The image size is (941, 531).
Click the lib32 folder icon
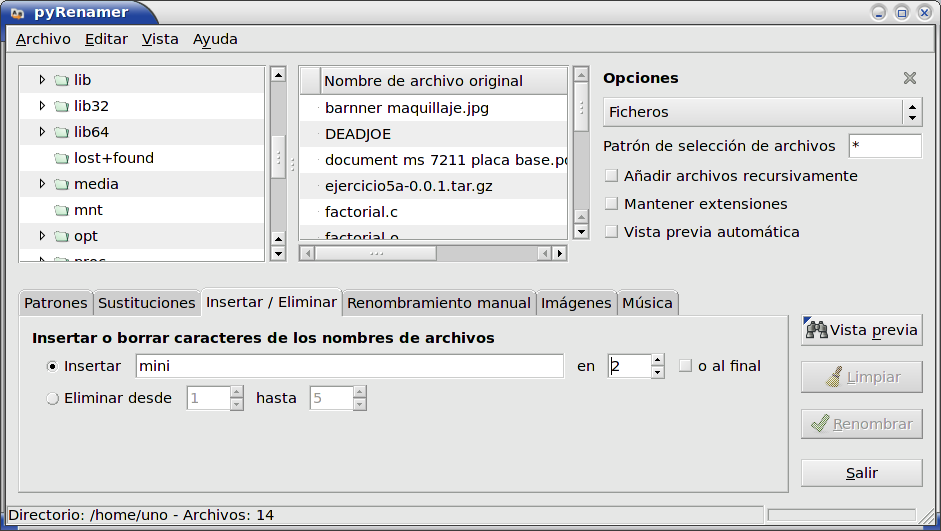point(61,106)
